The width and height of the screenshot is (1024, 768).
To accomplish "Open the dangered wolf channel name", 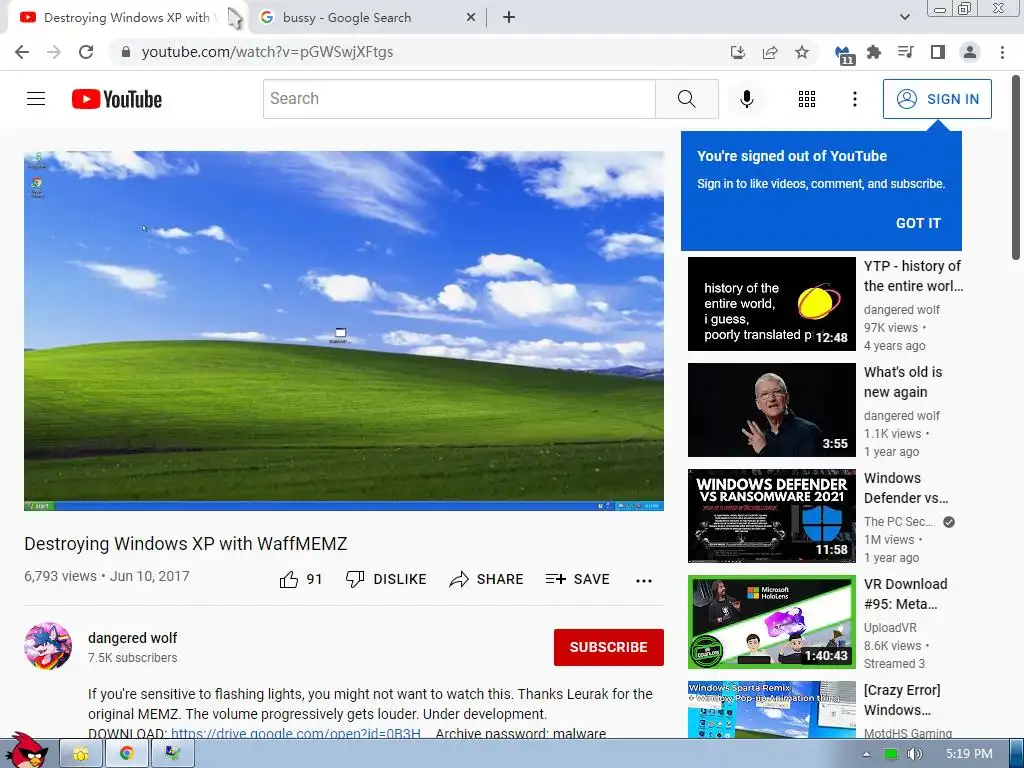I will coord(133,638).
